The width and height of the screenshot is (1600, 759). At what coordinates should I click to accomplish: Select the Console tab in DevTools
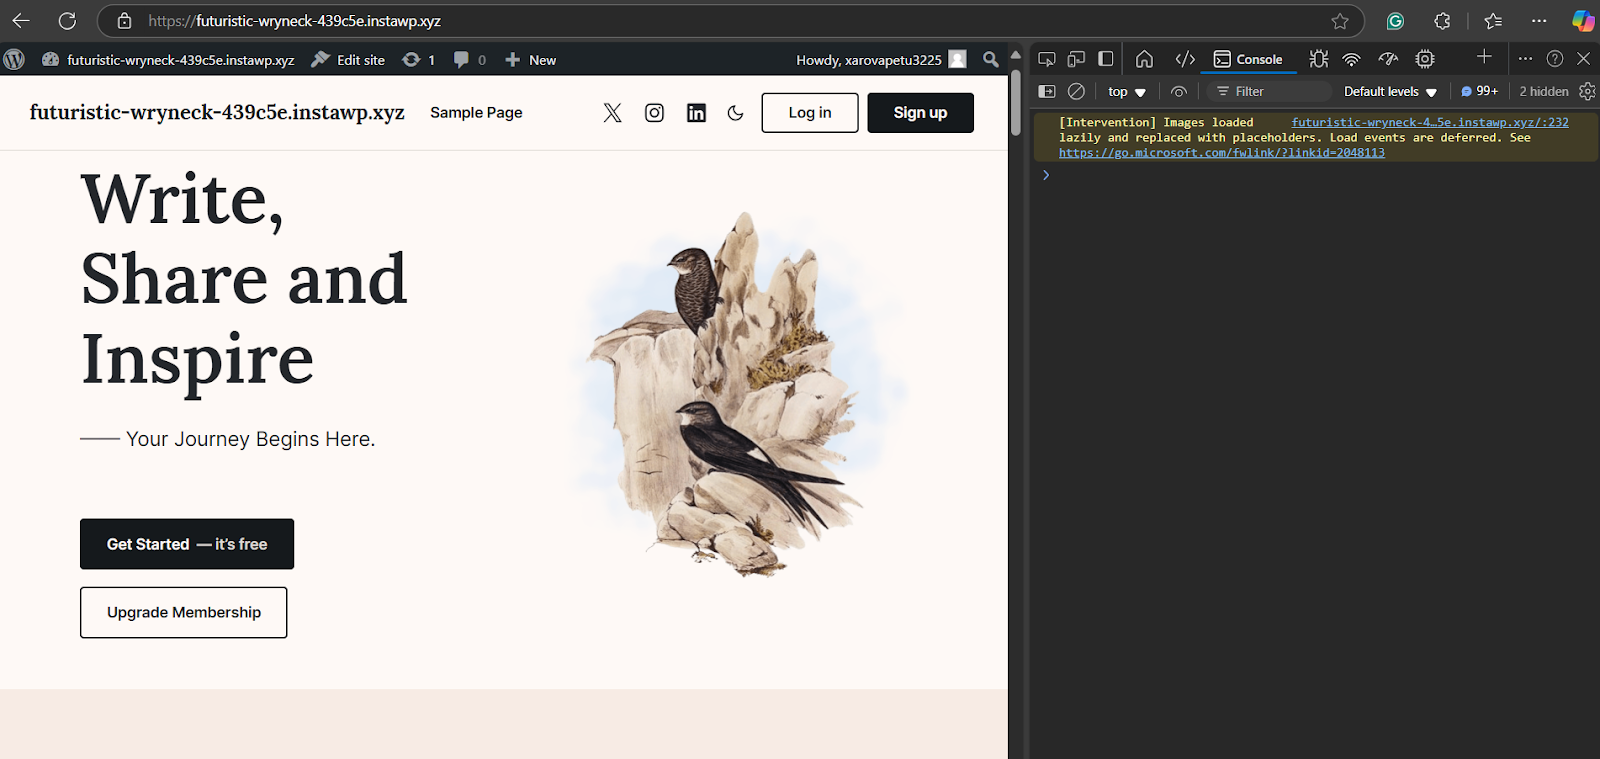1247,59
